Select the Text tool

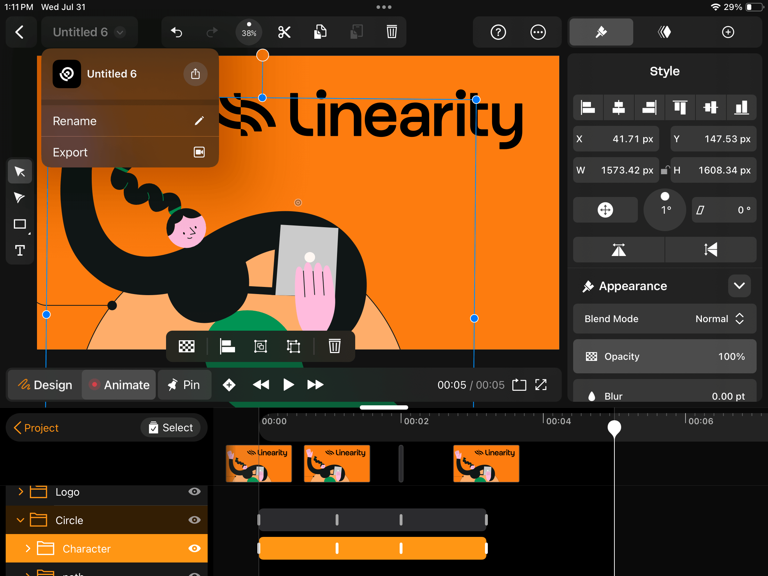point(20,251)
